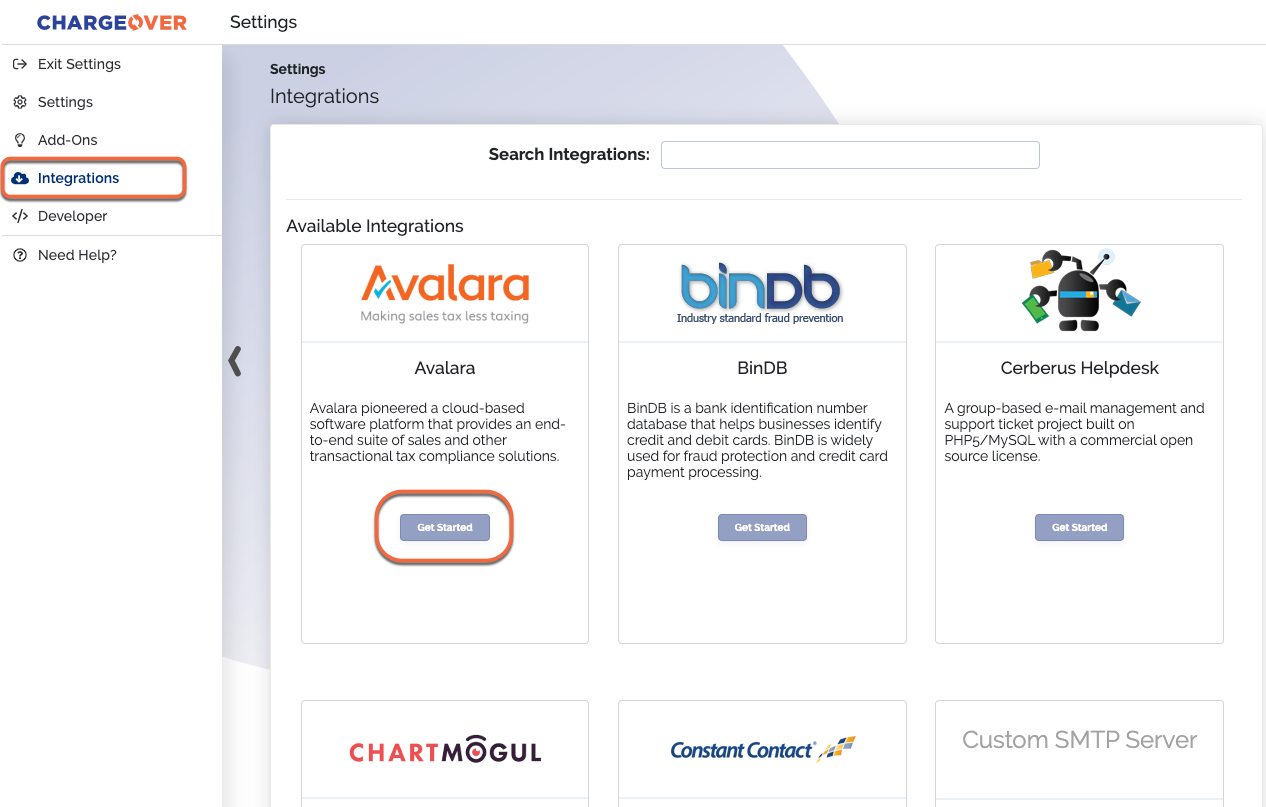Image resolution: width=1266 pixels, height=807 pixels.
Task: Click the Search Integrations input field
Action: click(850, 155)
